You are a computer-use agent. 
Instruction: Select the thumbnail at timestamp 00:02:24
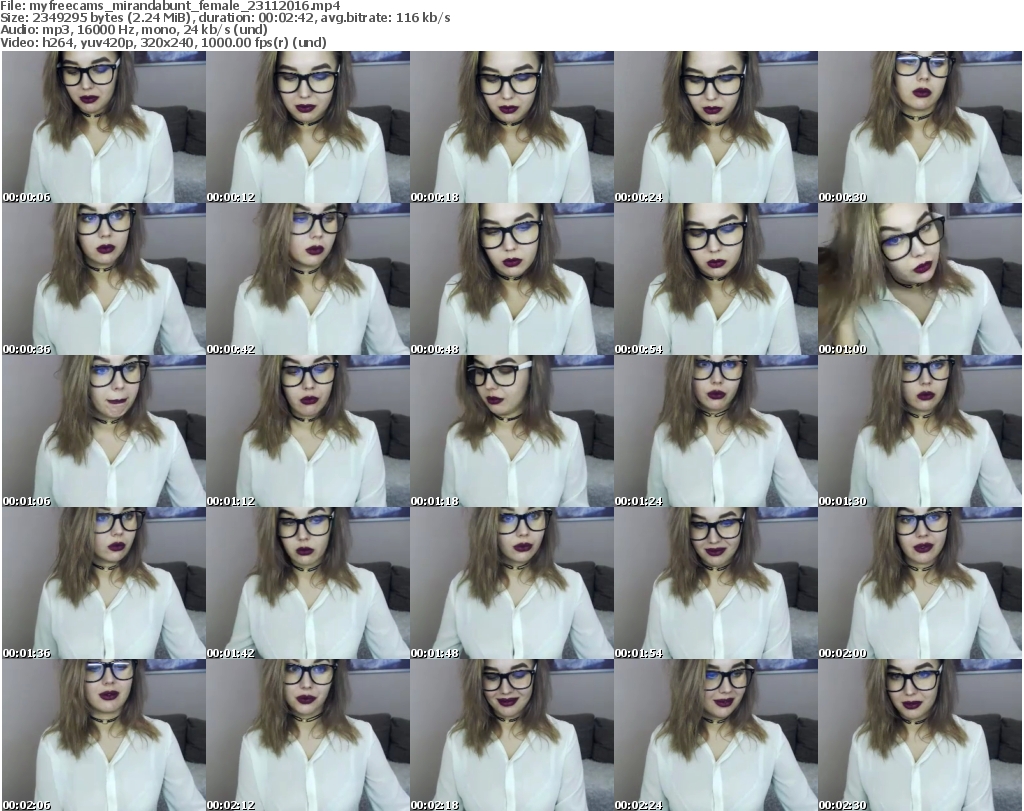click(716, 735)
